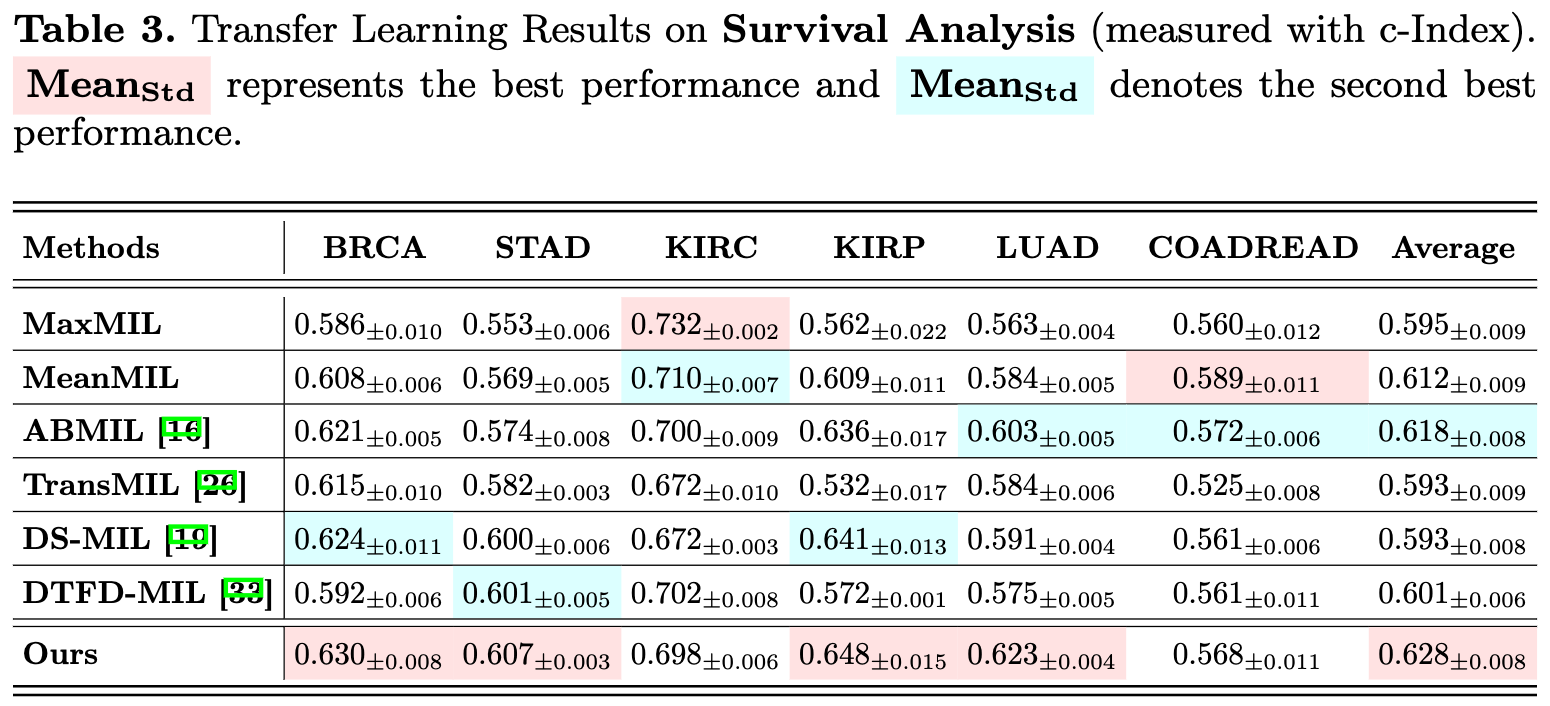Open citation 26 next to TransMIL
Viewport: 1550px width, 706px height.
221,485
